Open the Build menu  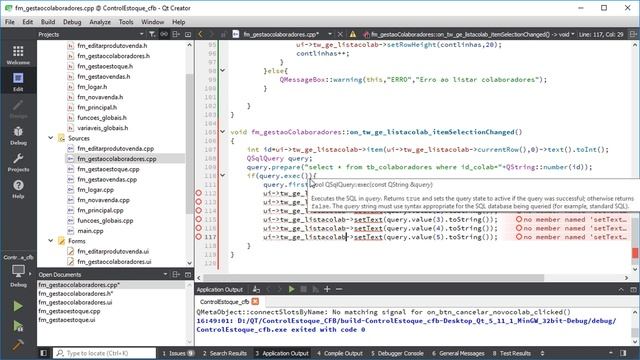point(48,22)
